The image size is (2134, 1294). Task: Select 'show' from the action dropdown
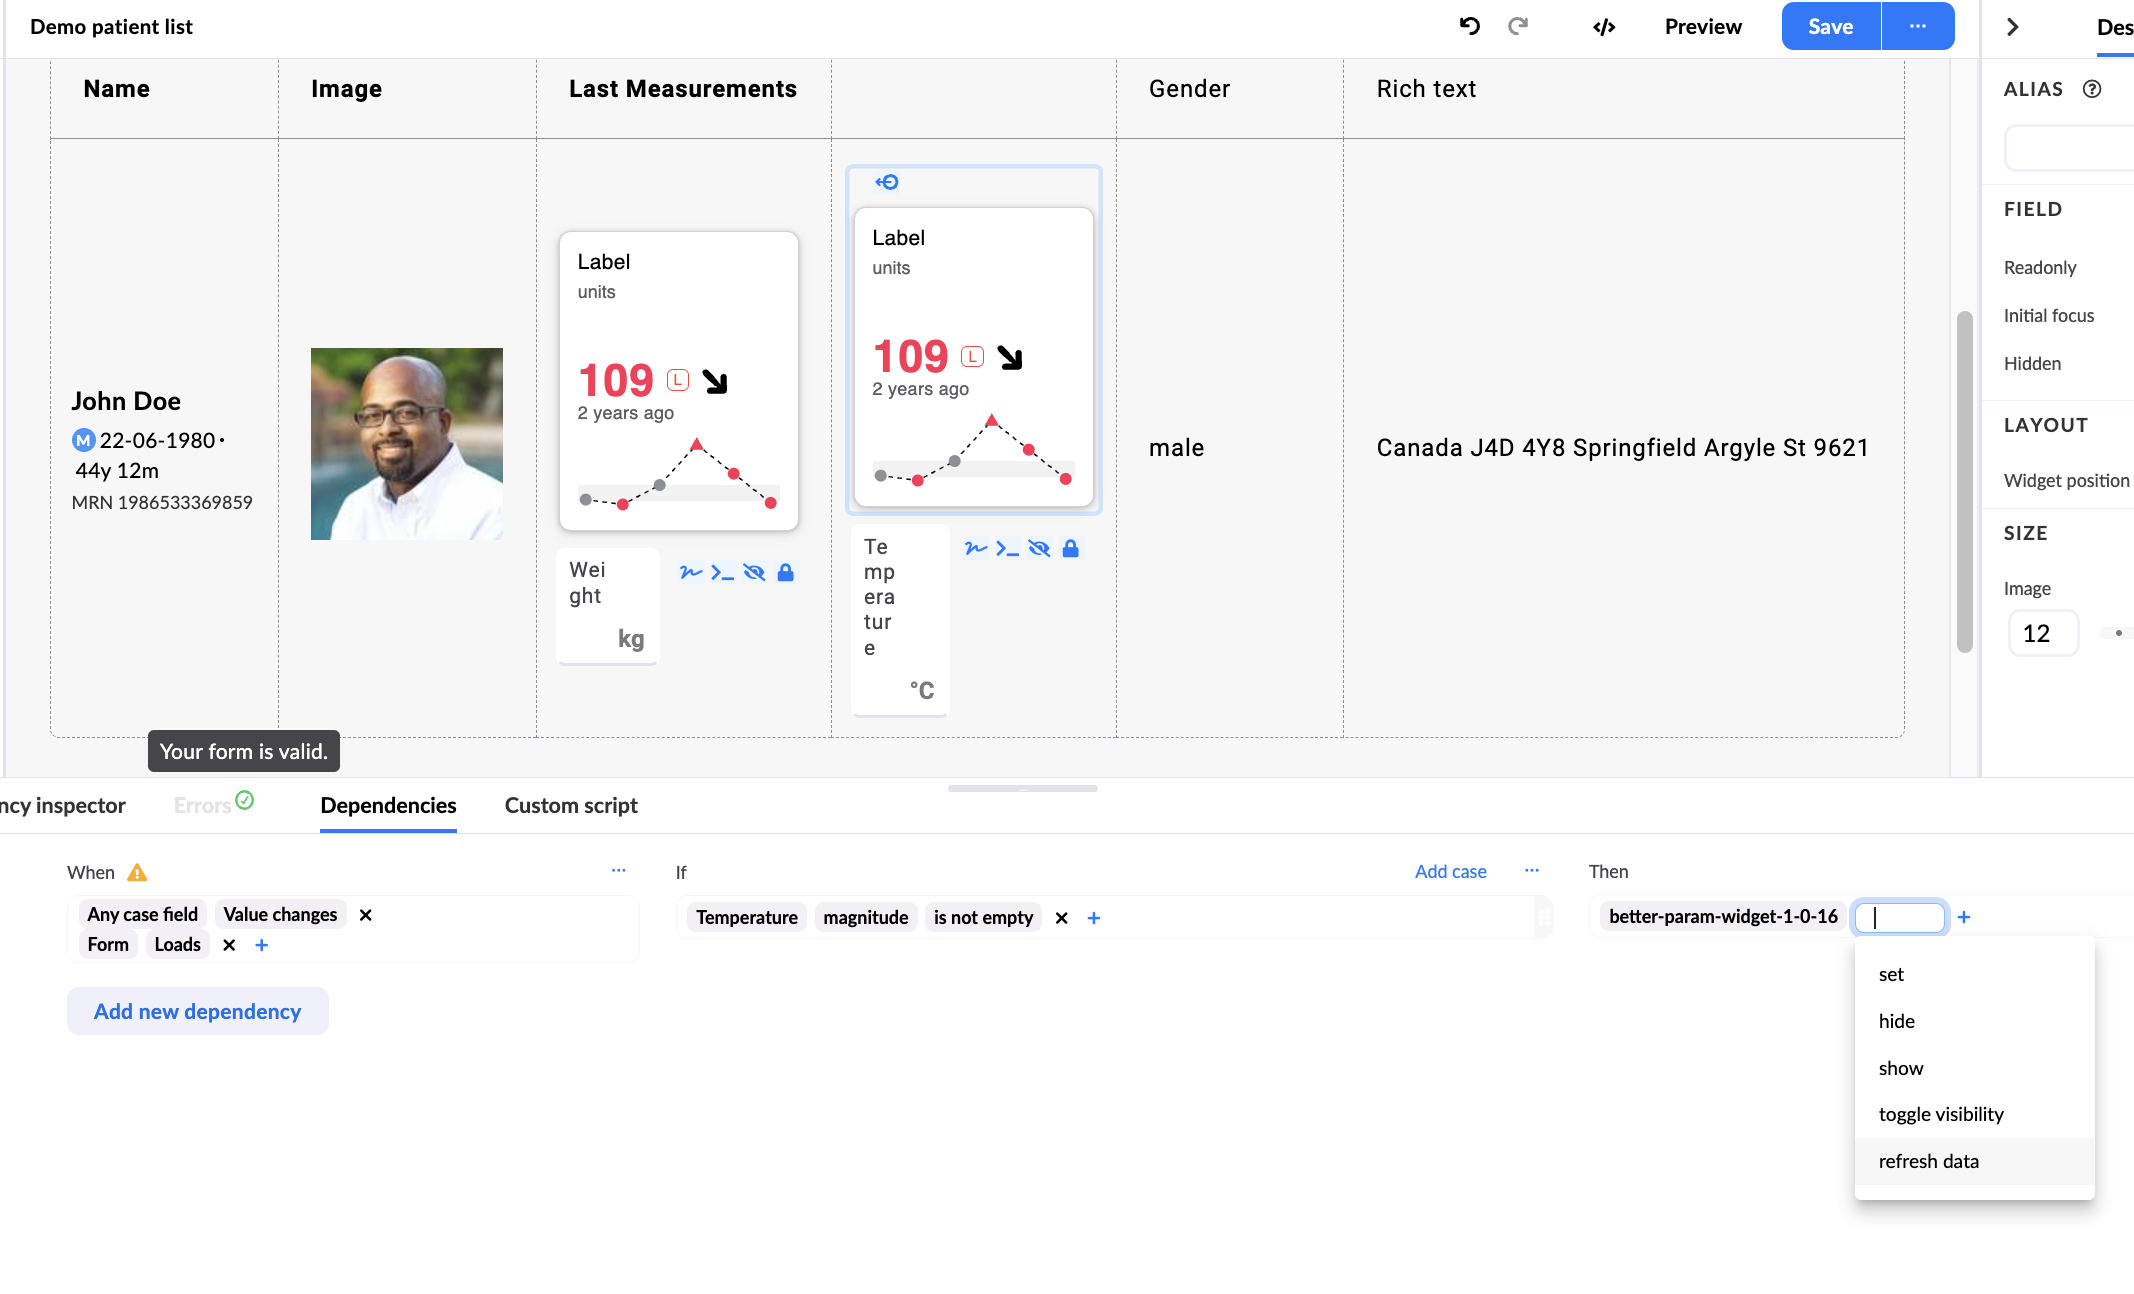coord(1974,1068)
